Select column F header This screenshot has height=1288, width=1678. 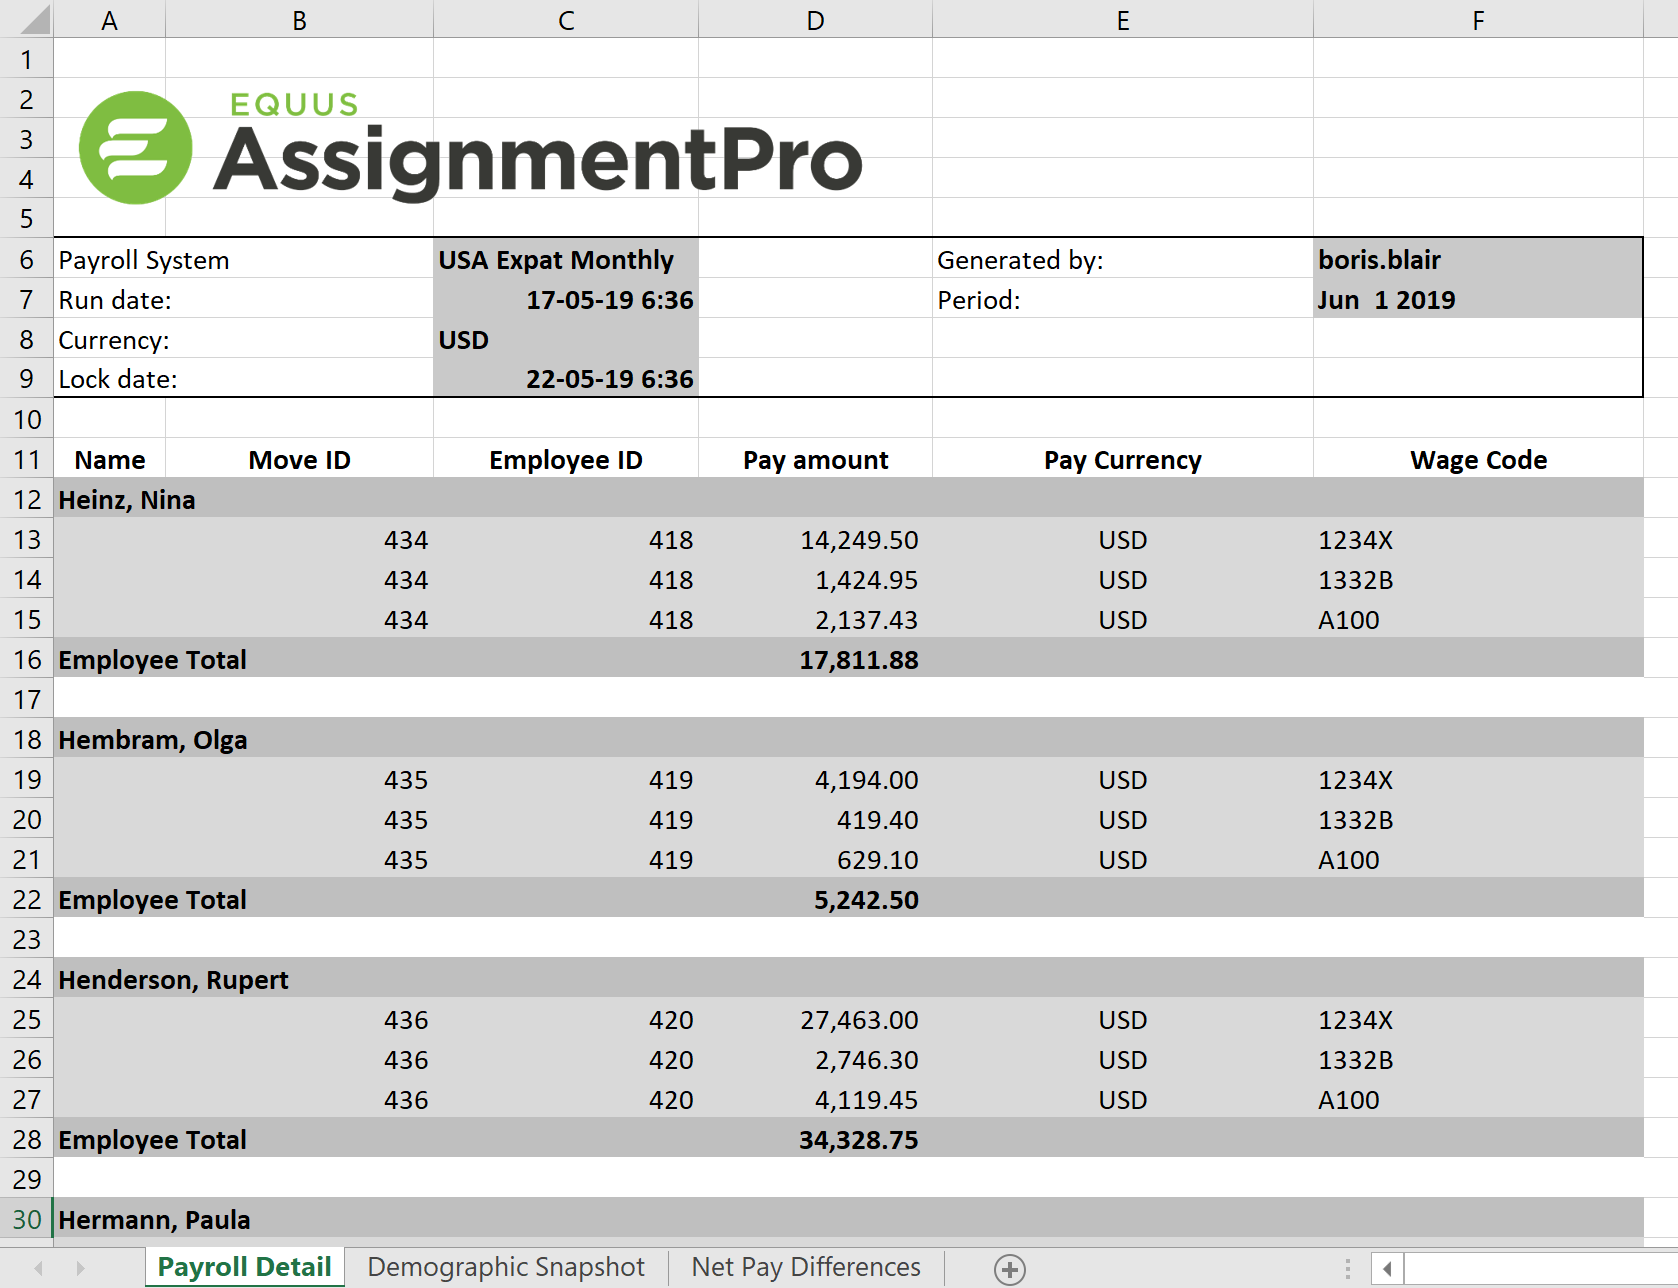tap(1478, 20)
